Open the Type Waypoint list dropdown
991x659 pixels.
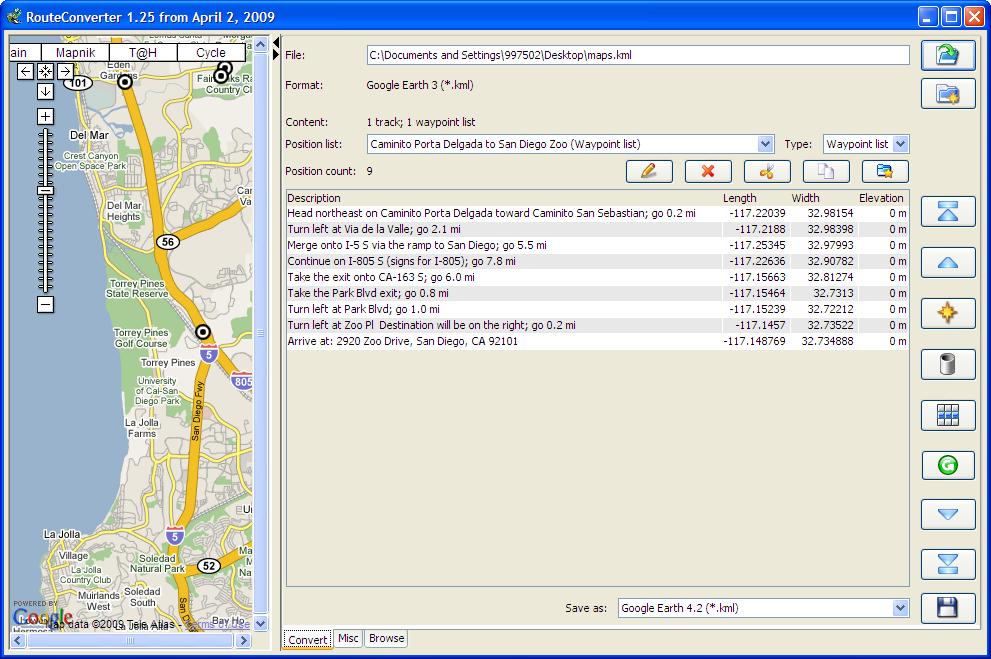901,144
